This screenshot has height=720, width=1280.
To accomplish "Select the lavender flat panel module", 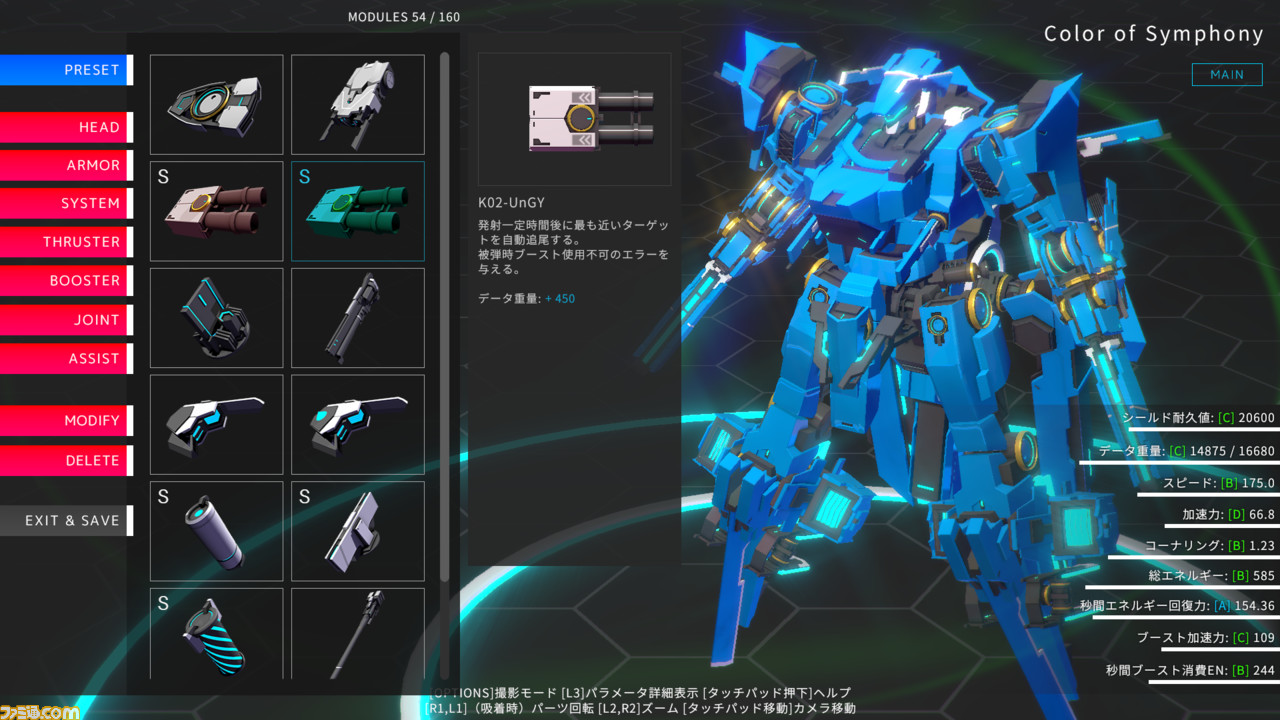I will [358, 531].
